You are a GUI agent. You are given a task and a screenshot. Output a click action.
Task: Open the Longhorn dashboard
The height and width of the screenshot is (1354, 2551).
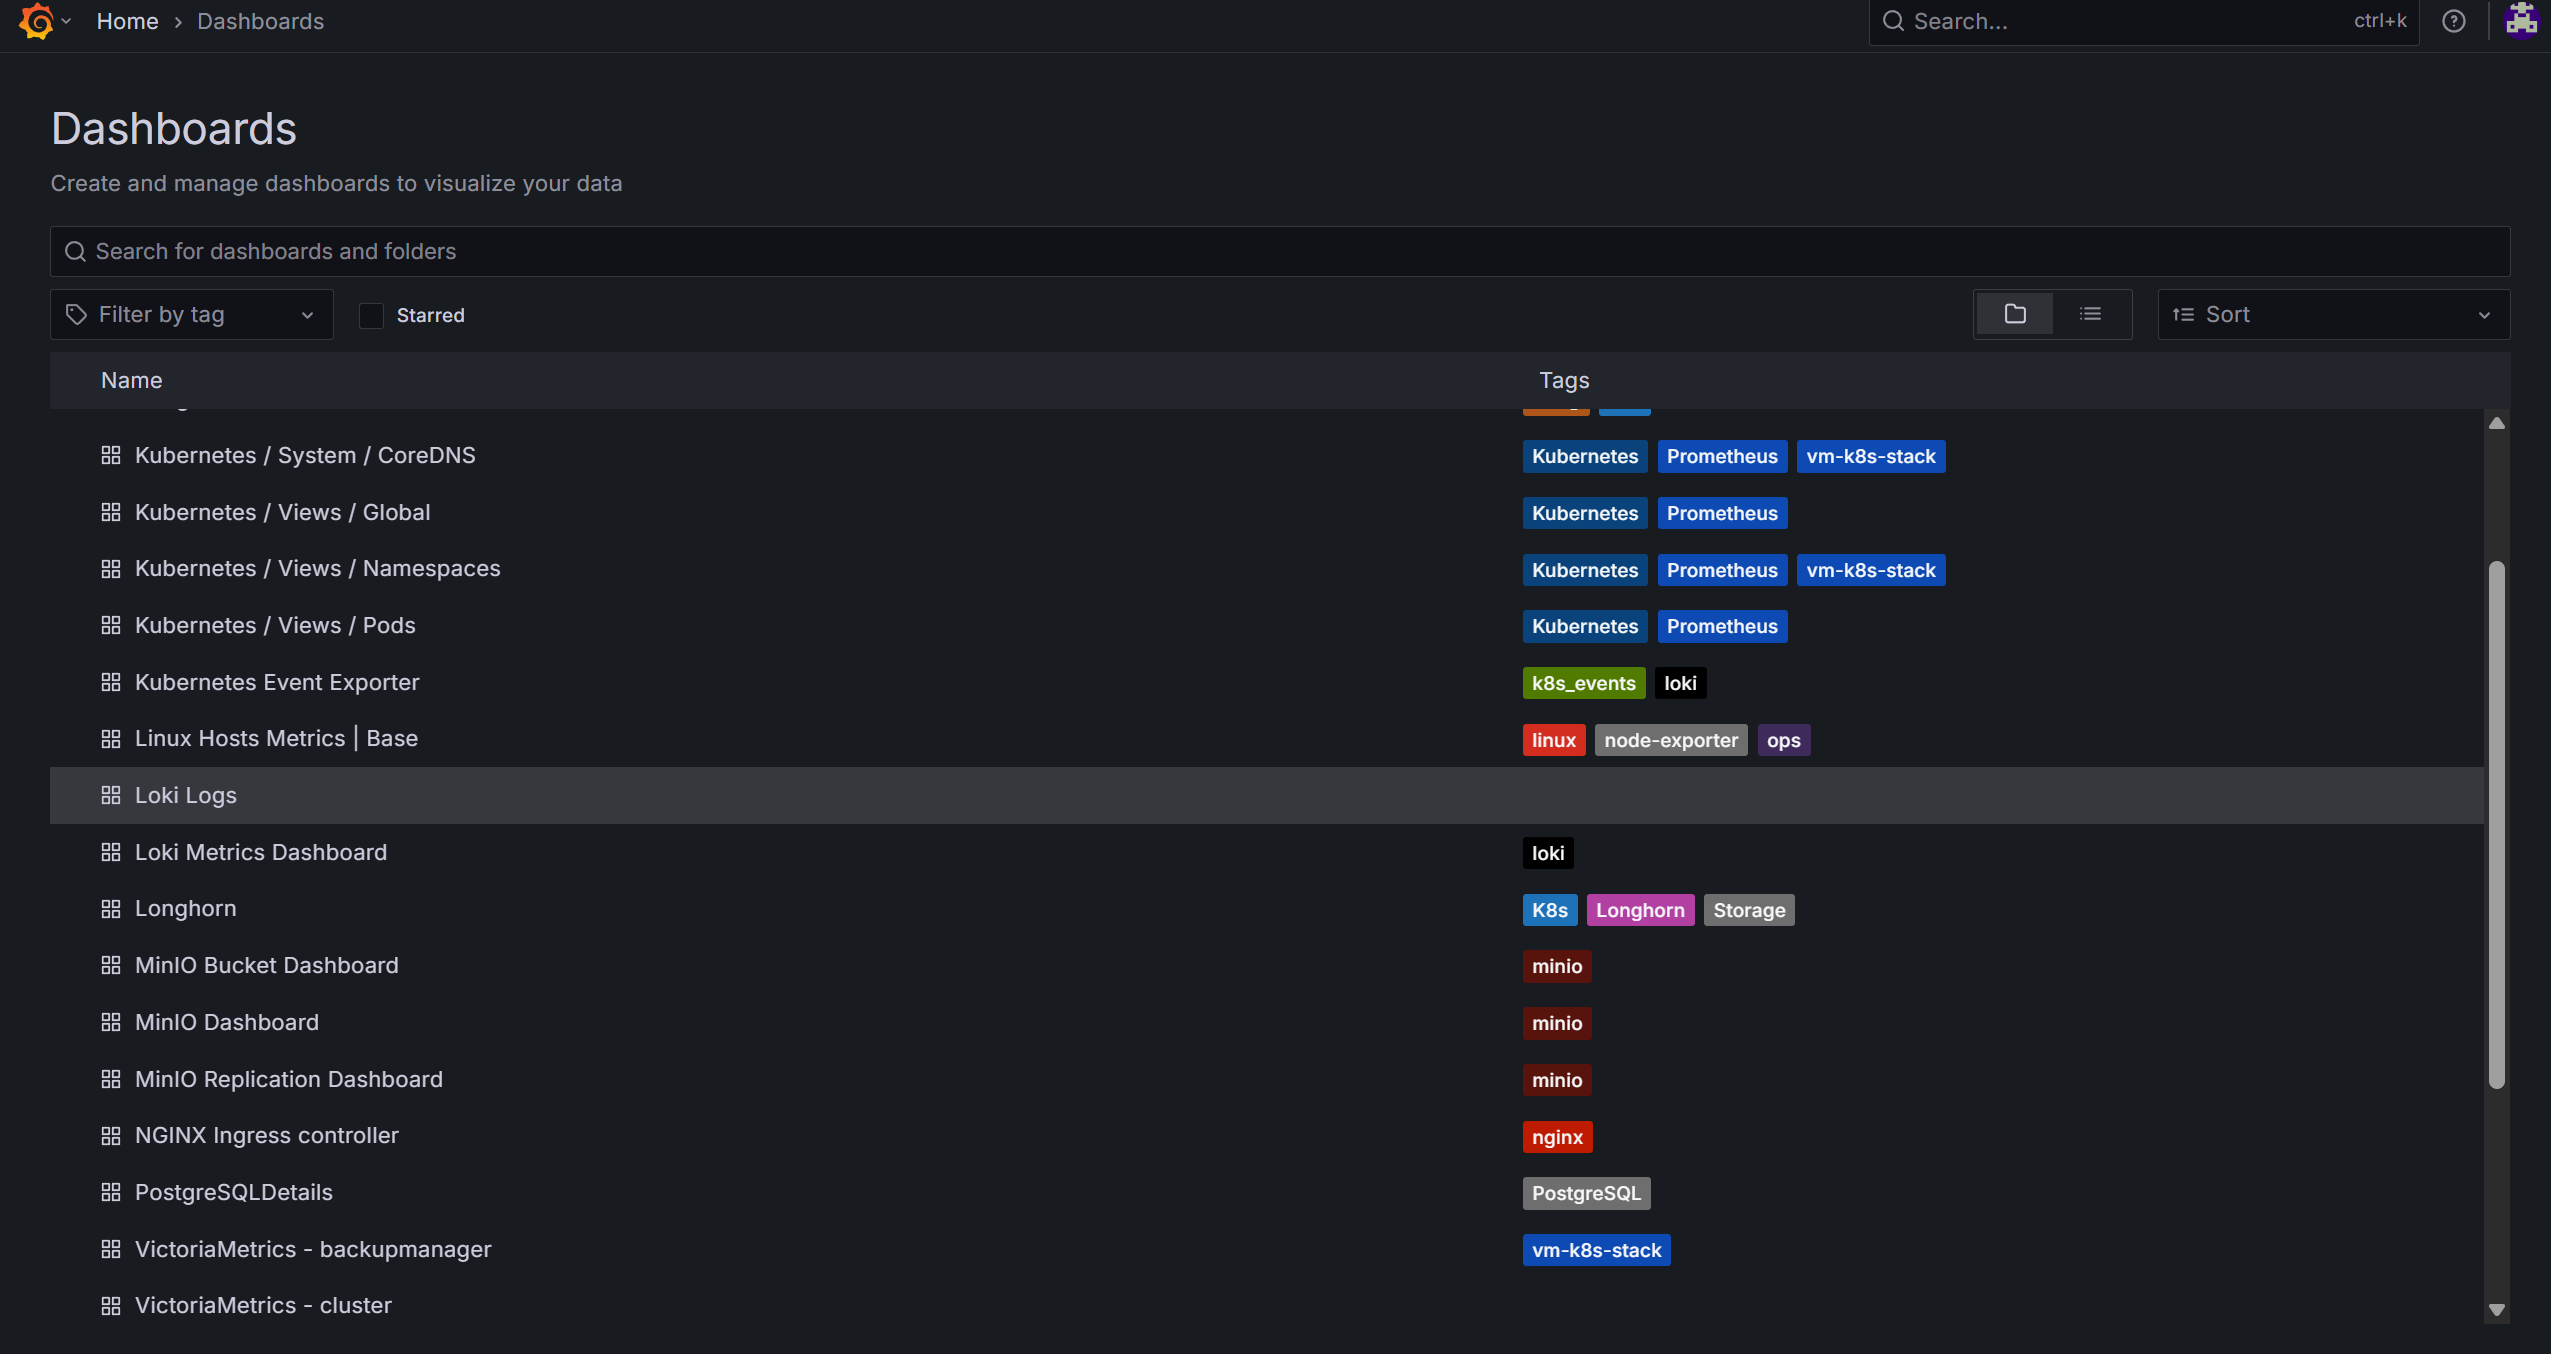[x=186, y=908]
